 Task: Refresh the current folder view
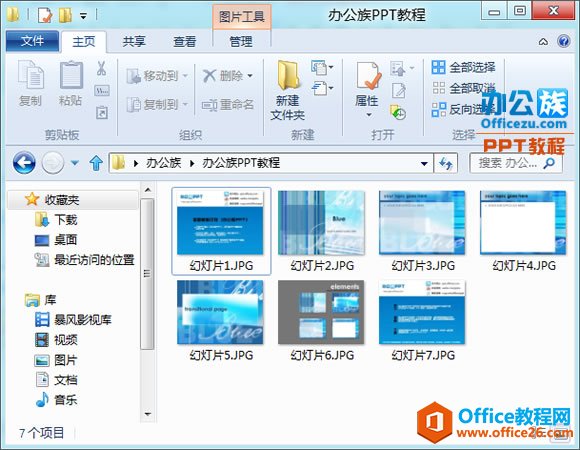tap(446, 163)
